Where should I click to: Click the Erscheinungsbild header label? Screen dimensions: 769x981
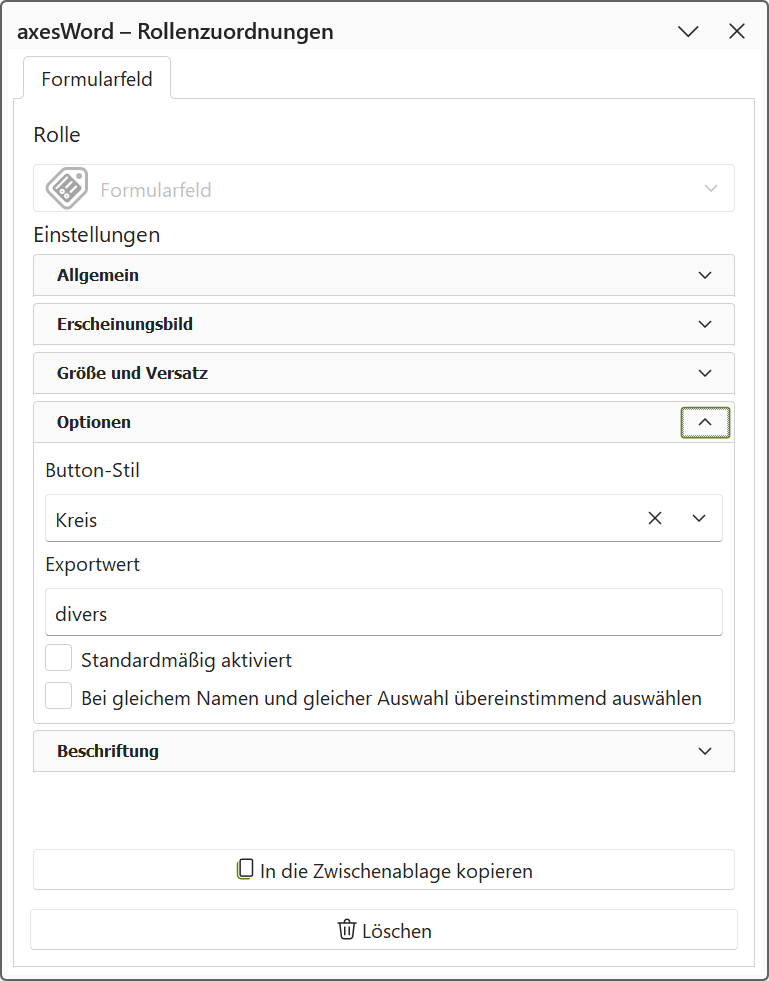click(x=125, y=324)
